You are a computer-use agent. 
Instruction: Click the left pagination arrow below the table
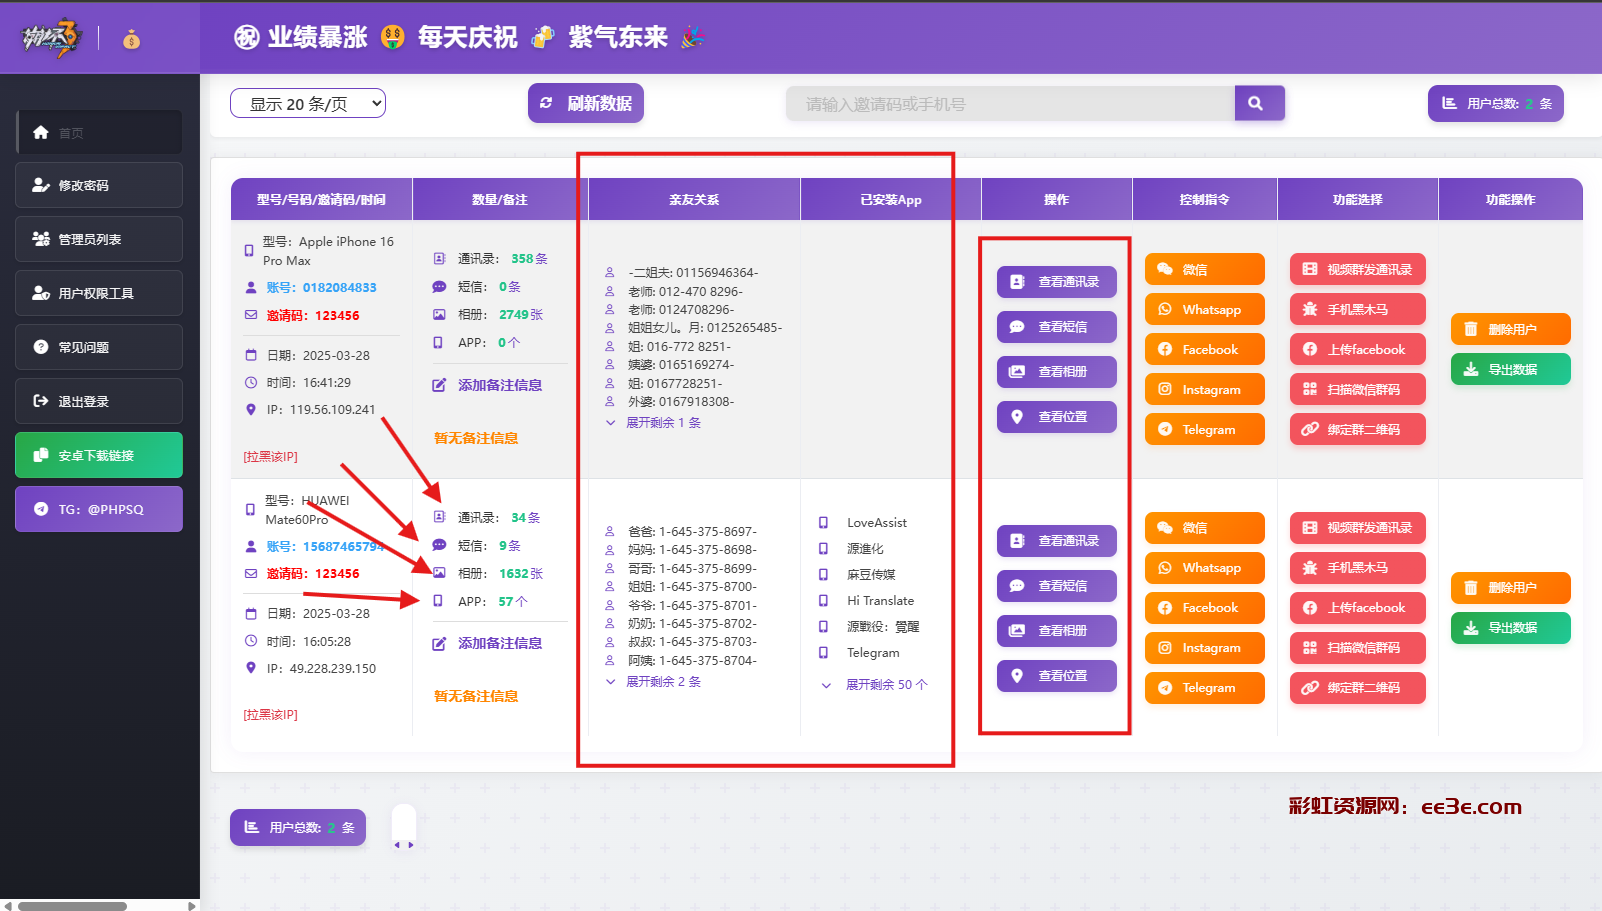tap(397, 845)
